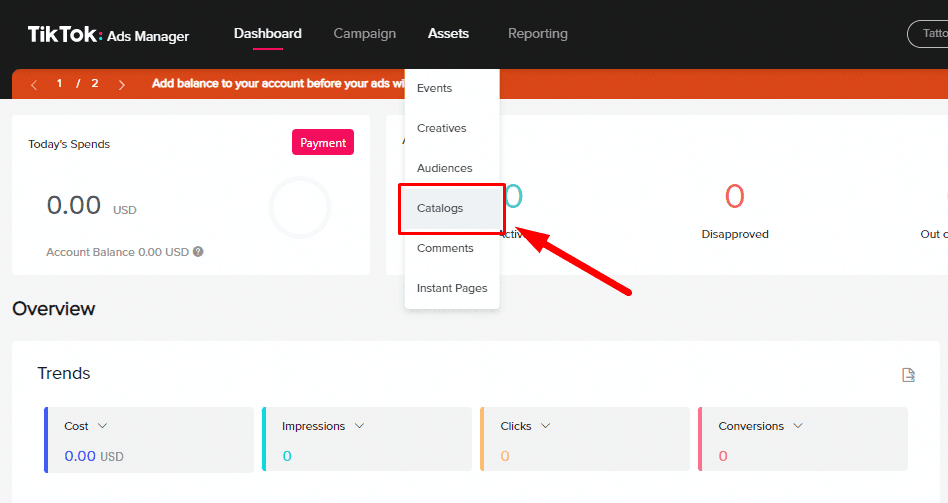Screen dimensions: 948x503
Task: Open the Campaign tab
Action: [x=364, y=34]
